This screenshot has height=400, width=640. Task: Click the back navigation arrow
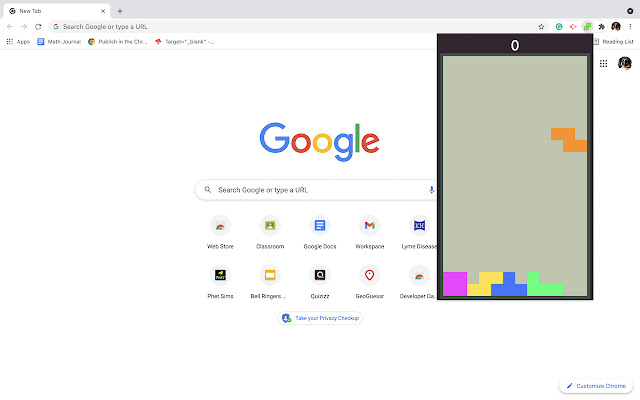(10, 27)
